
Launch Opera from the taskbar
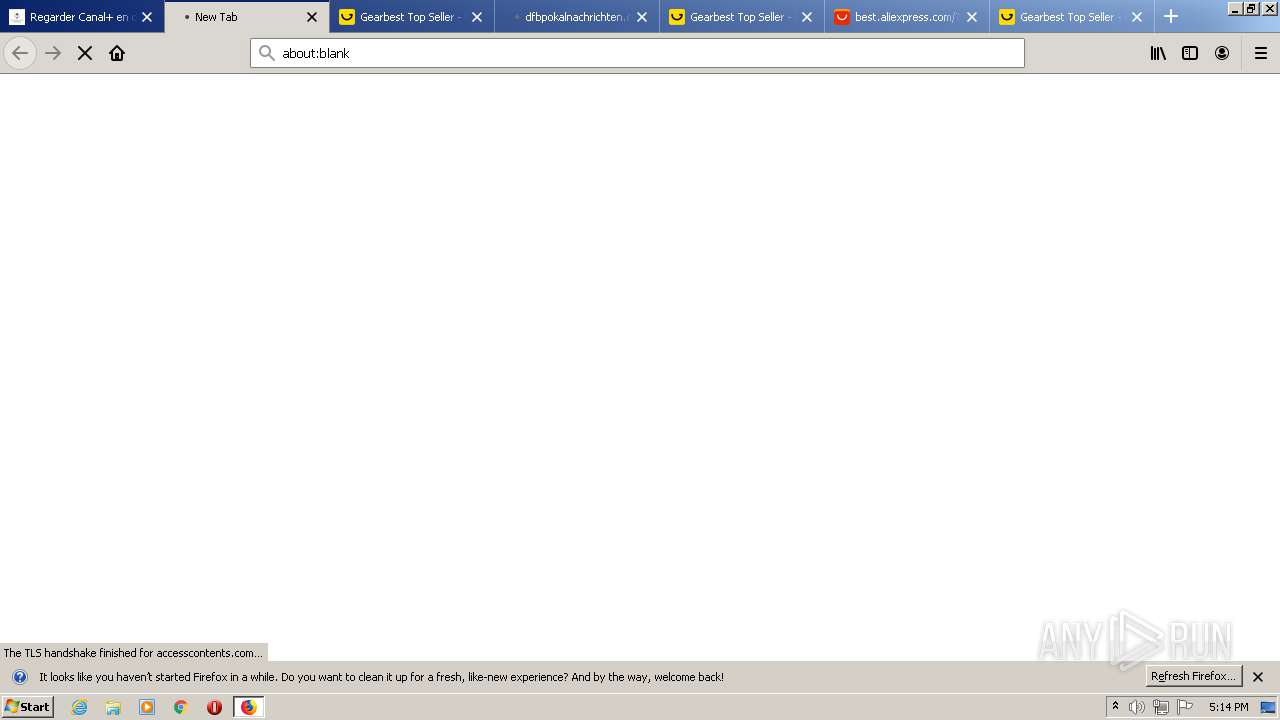point(214,707)
